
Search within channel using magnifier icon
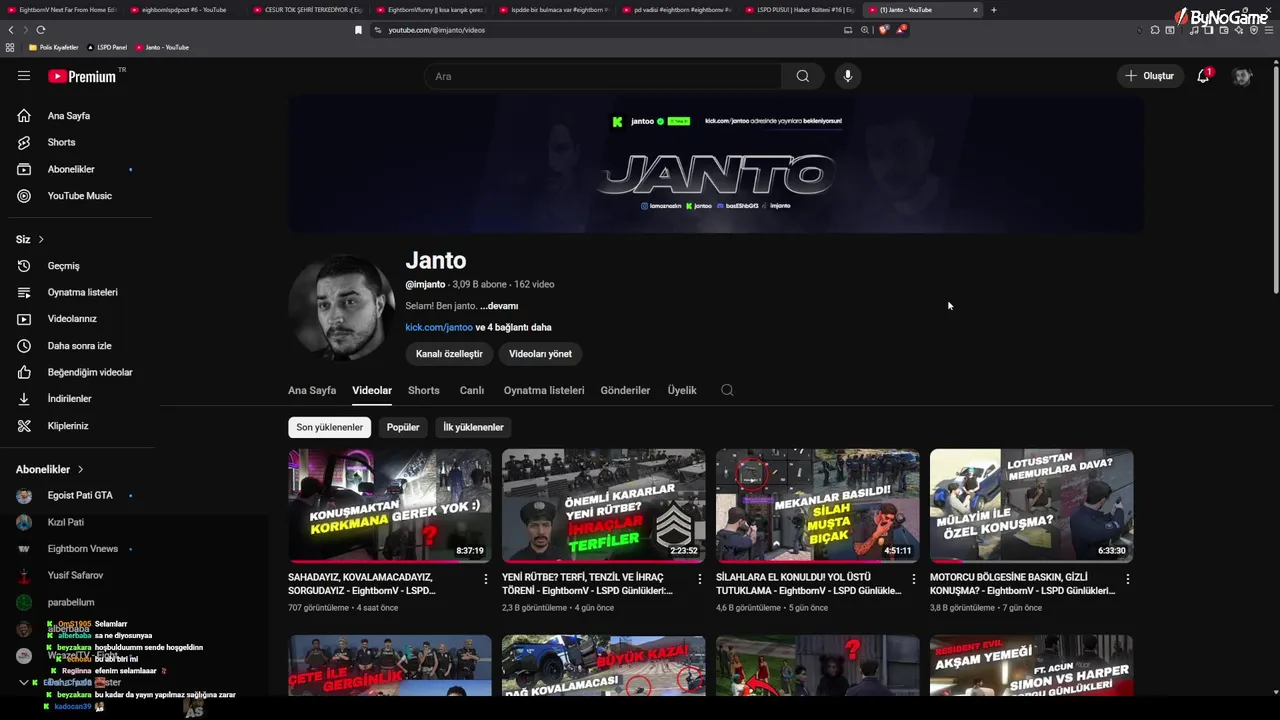pyautogui.click(x=727, y=390)
